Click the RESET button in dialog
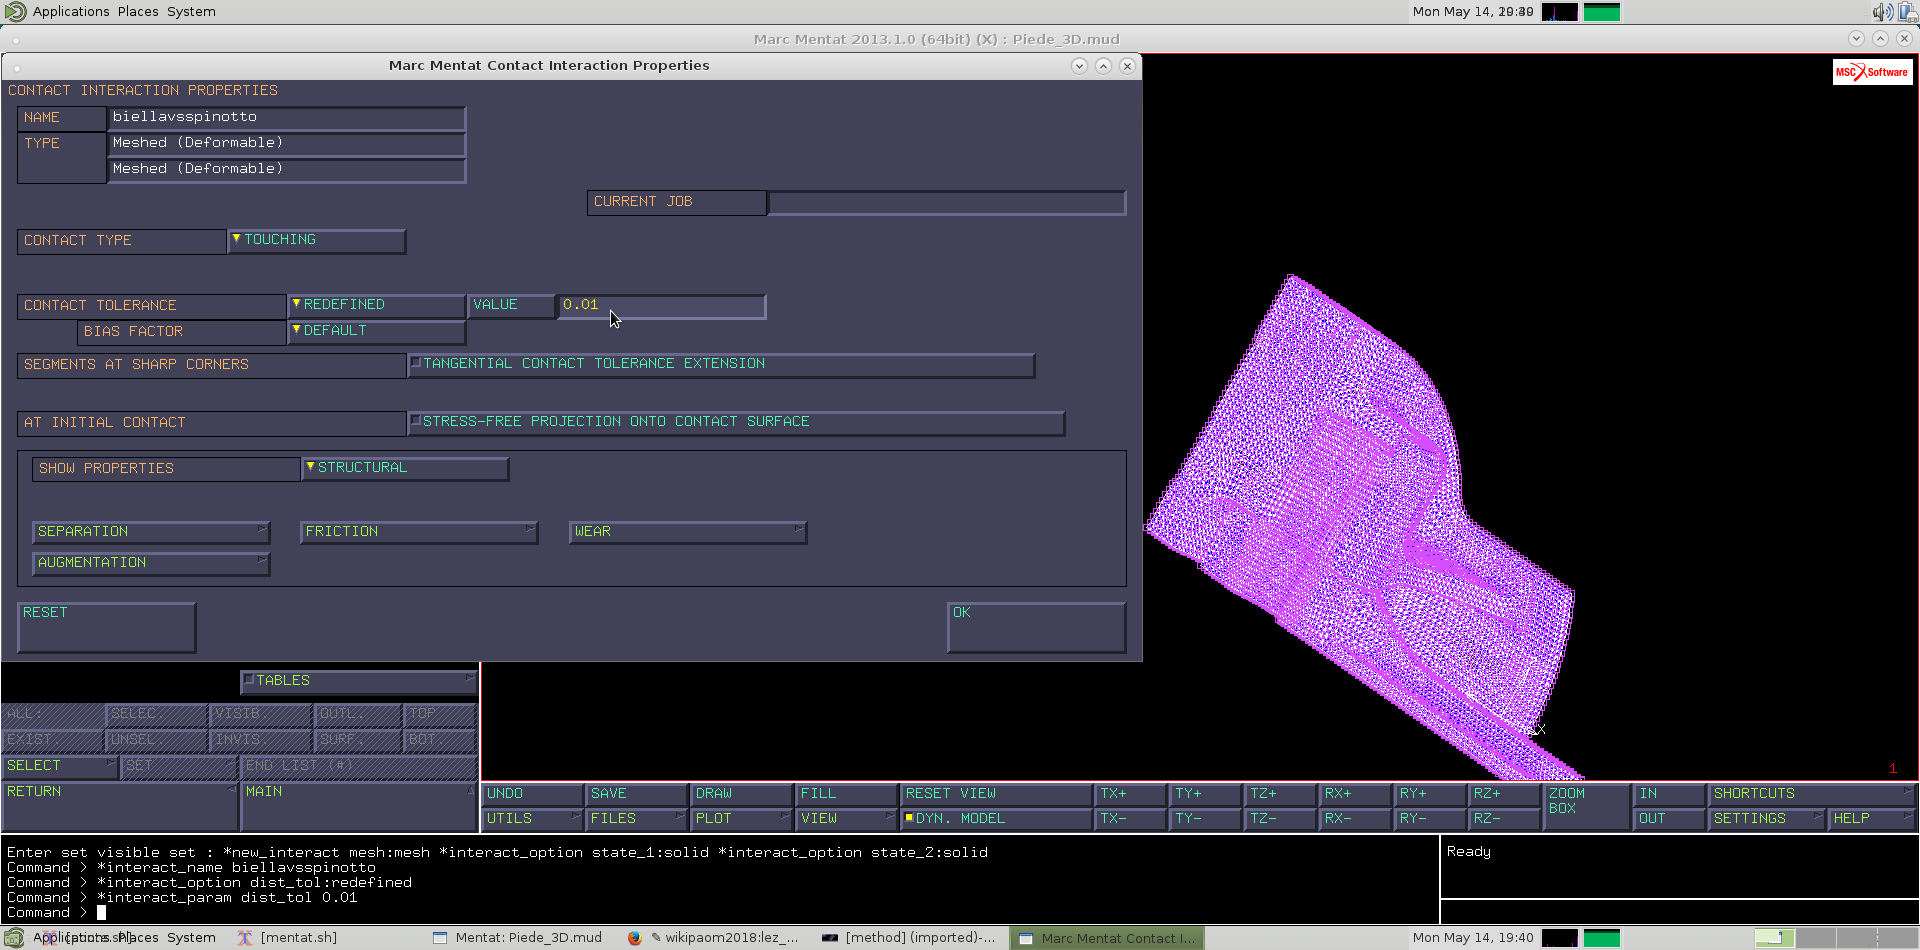The image size is (1920, 950). pos(106,627)
